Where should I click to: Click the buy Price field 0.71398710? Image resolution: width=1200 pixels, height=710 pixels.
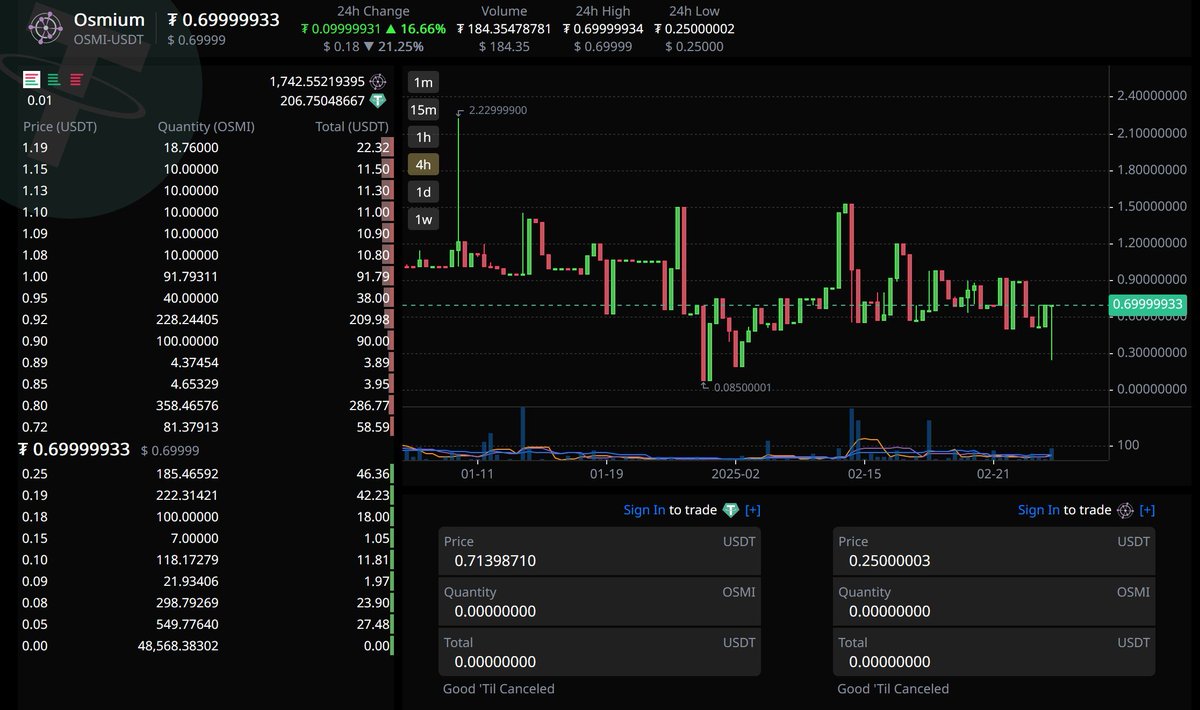[x=600, y=551]
